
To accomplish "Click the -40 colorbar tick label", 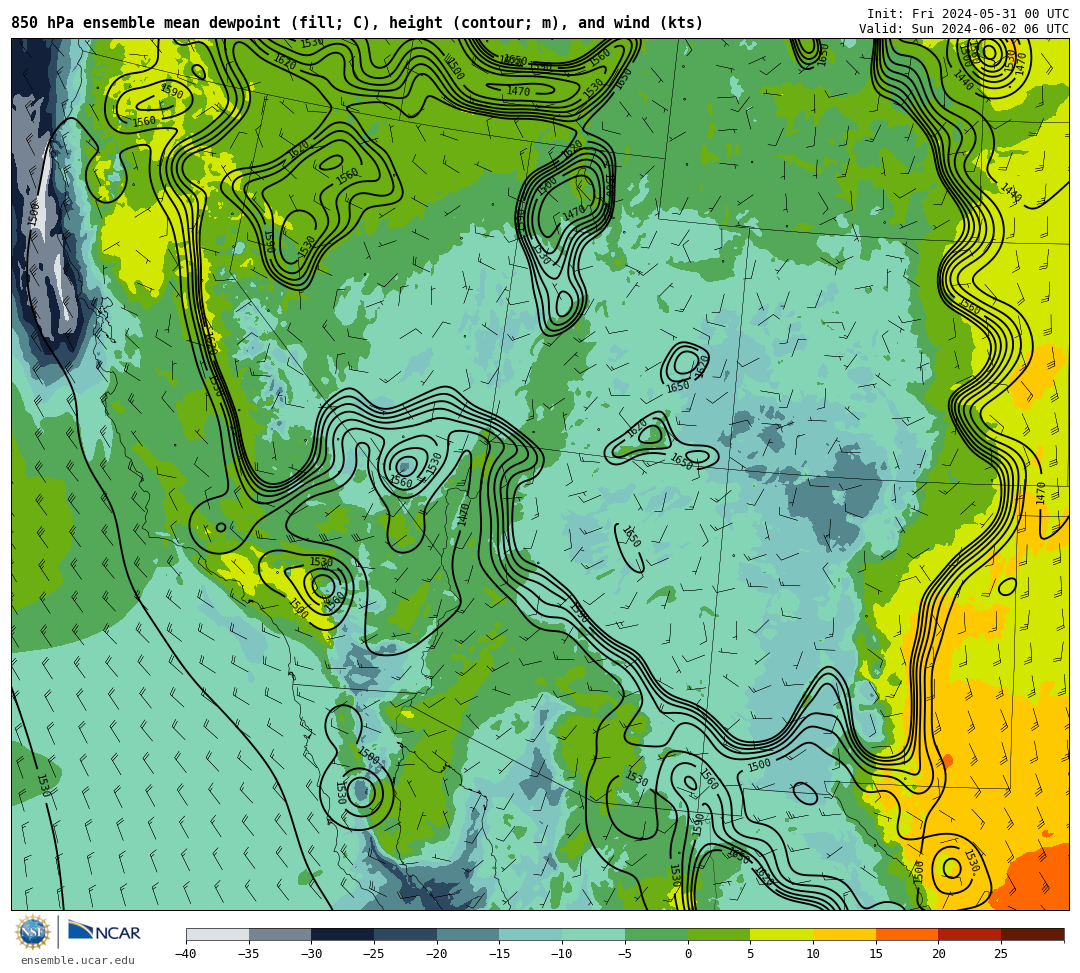I will point(186,954).
